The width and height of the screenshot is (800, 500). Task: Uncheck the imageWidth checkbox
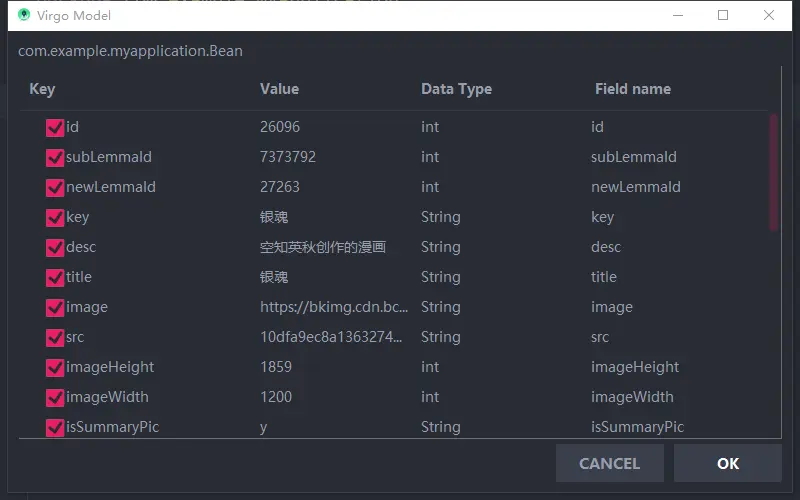55,398
